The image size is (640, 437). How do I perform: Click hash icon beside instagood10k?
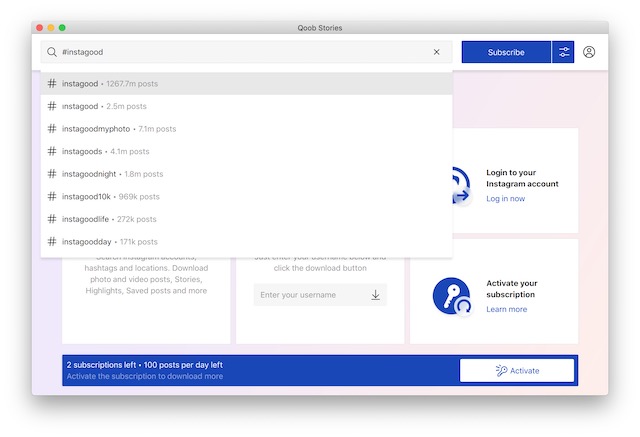[x=52, y=196]
